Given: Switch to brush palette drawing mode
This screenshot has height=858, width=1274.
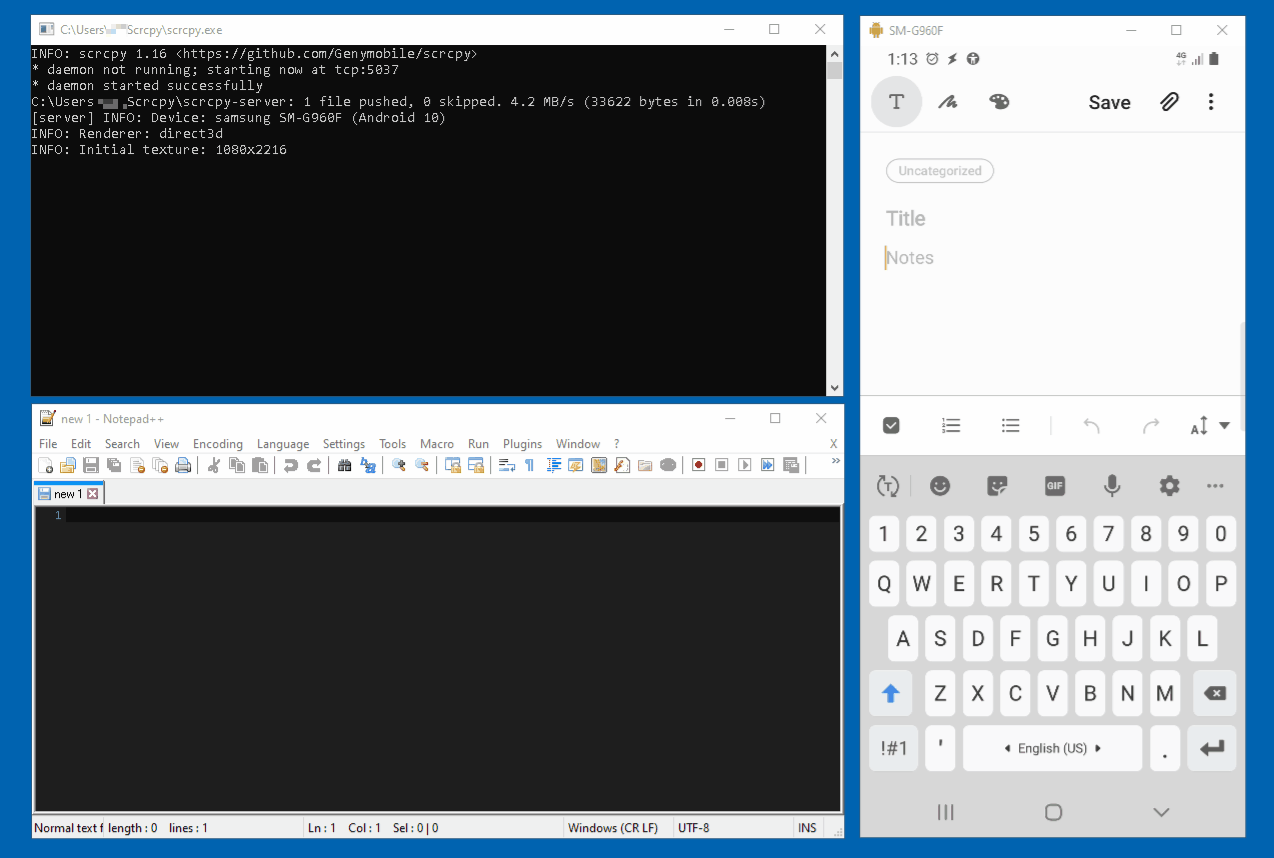Looking at the screenshot, I should tap(999, 102).
